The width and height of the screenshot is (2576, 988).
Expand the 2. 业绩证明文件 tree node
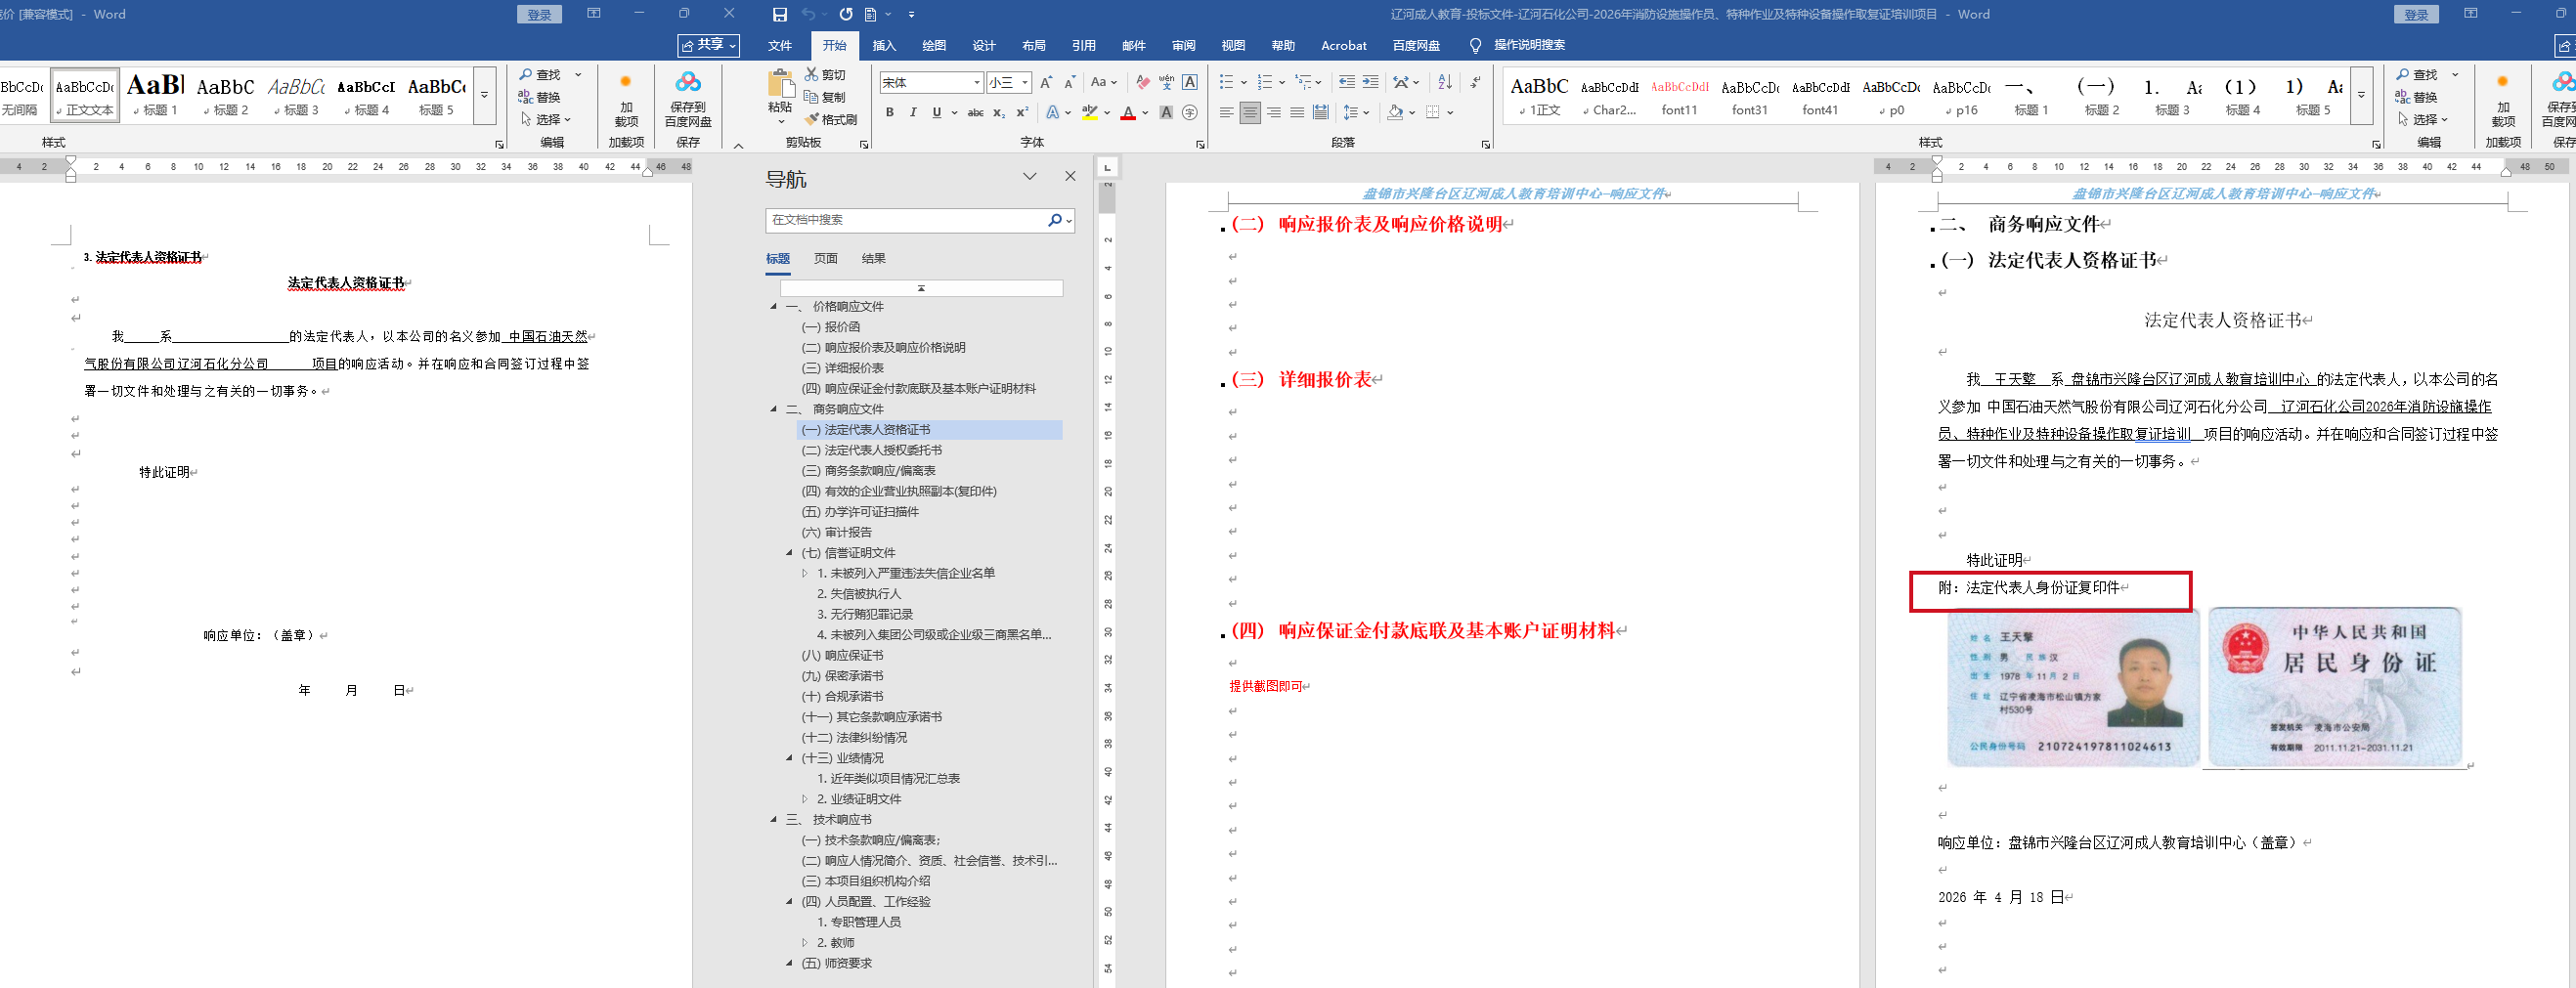click(x=805, y=799)
